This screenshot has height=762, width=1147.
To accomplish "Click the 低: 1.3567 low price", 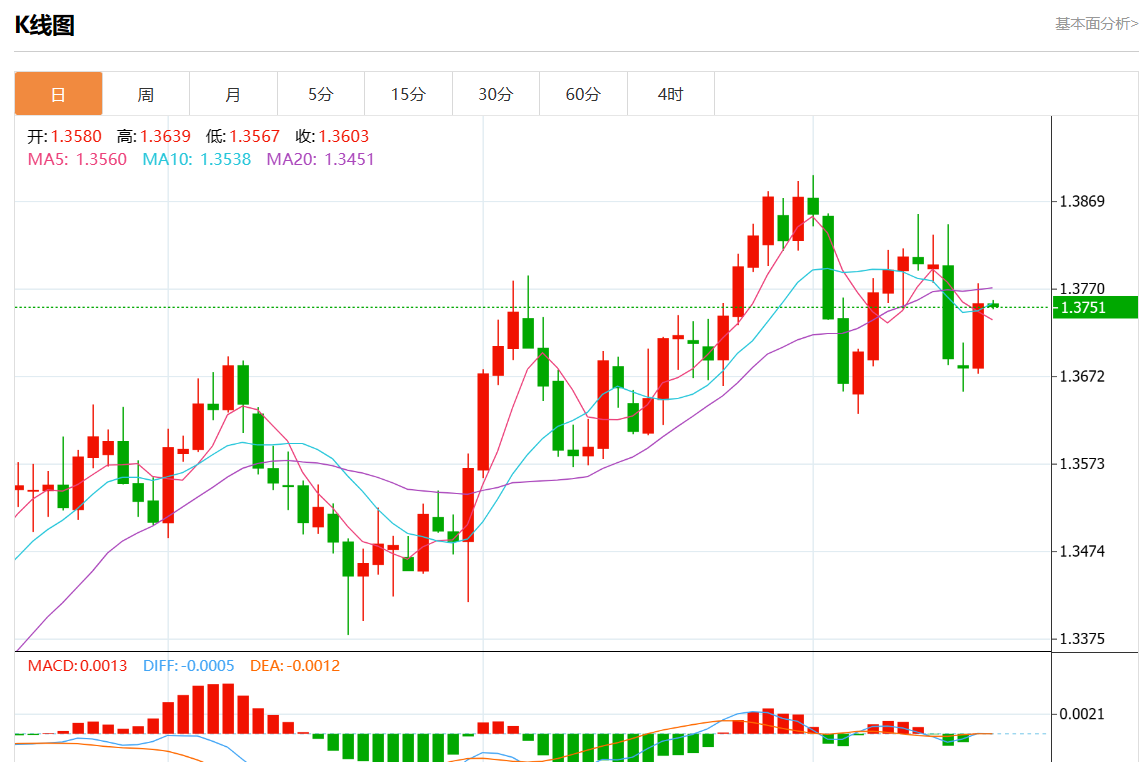I will 243,136.
